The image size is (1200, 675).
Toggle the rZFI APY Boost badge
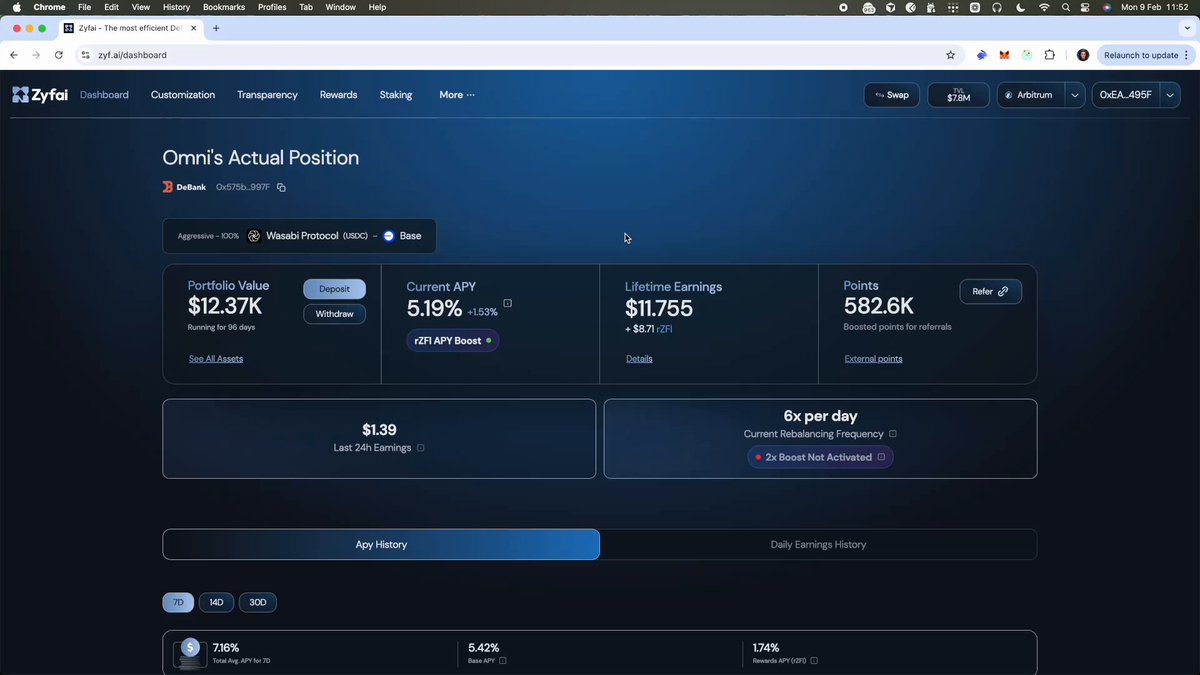(x=452, y=340)
